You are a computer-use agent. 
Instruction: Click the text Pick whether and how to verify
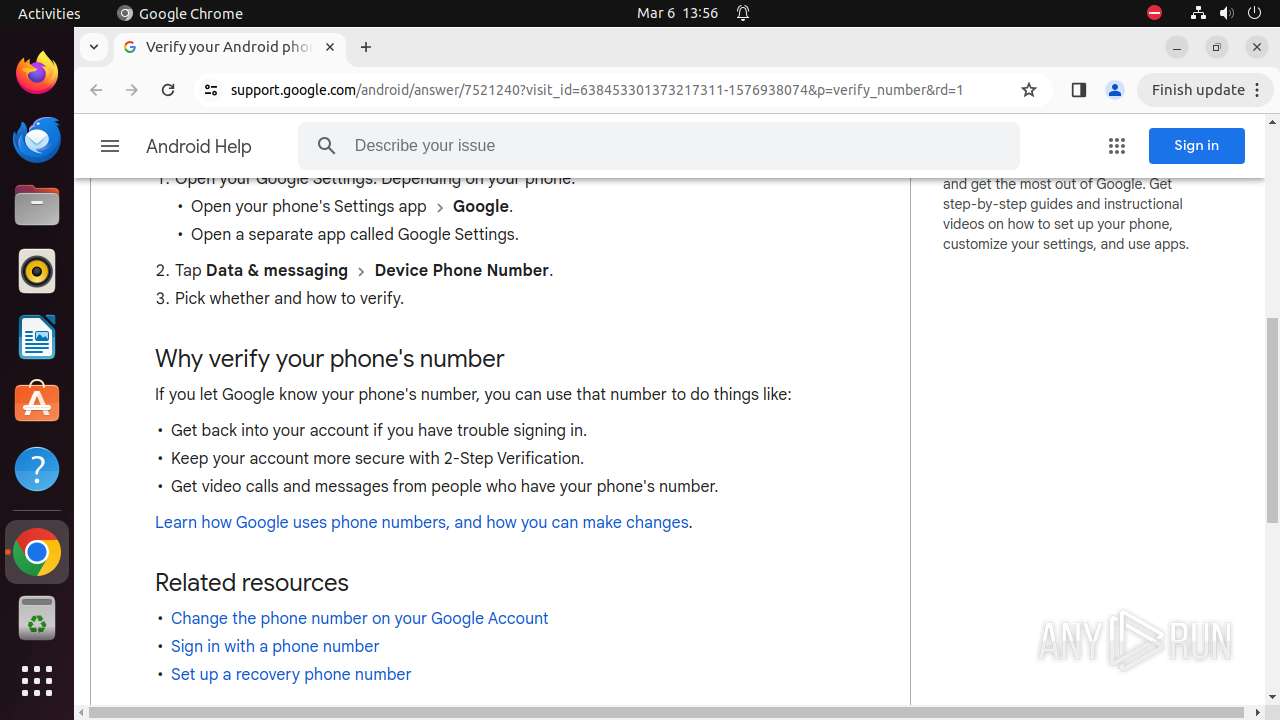pos(289,298)
